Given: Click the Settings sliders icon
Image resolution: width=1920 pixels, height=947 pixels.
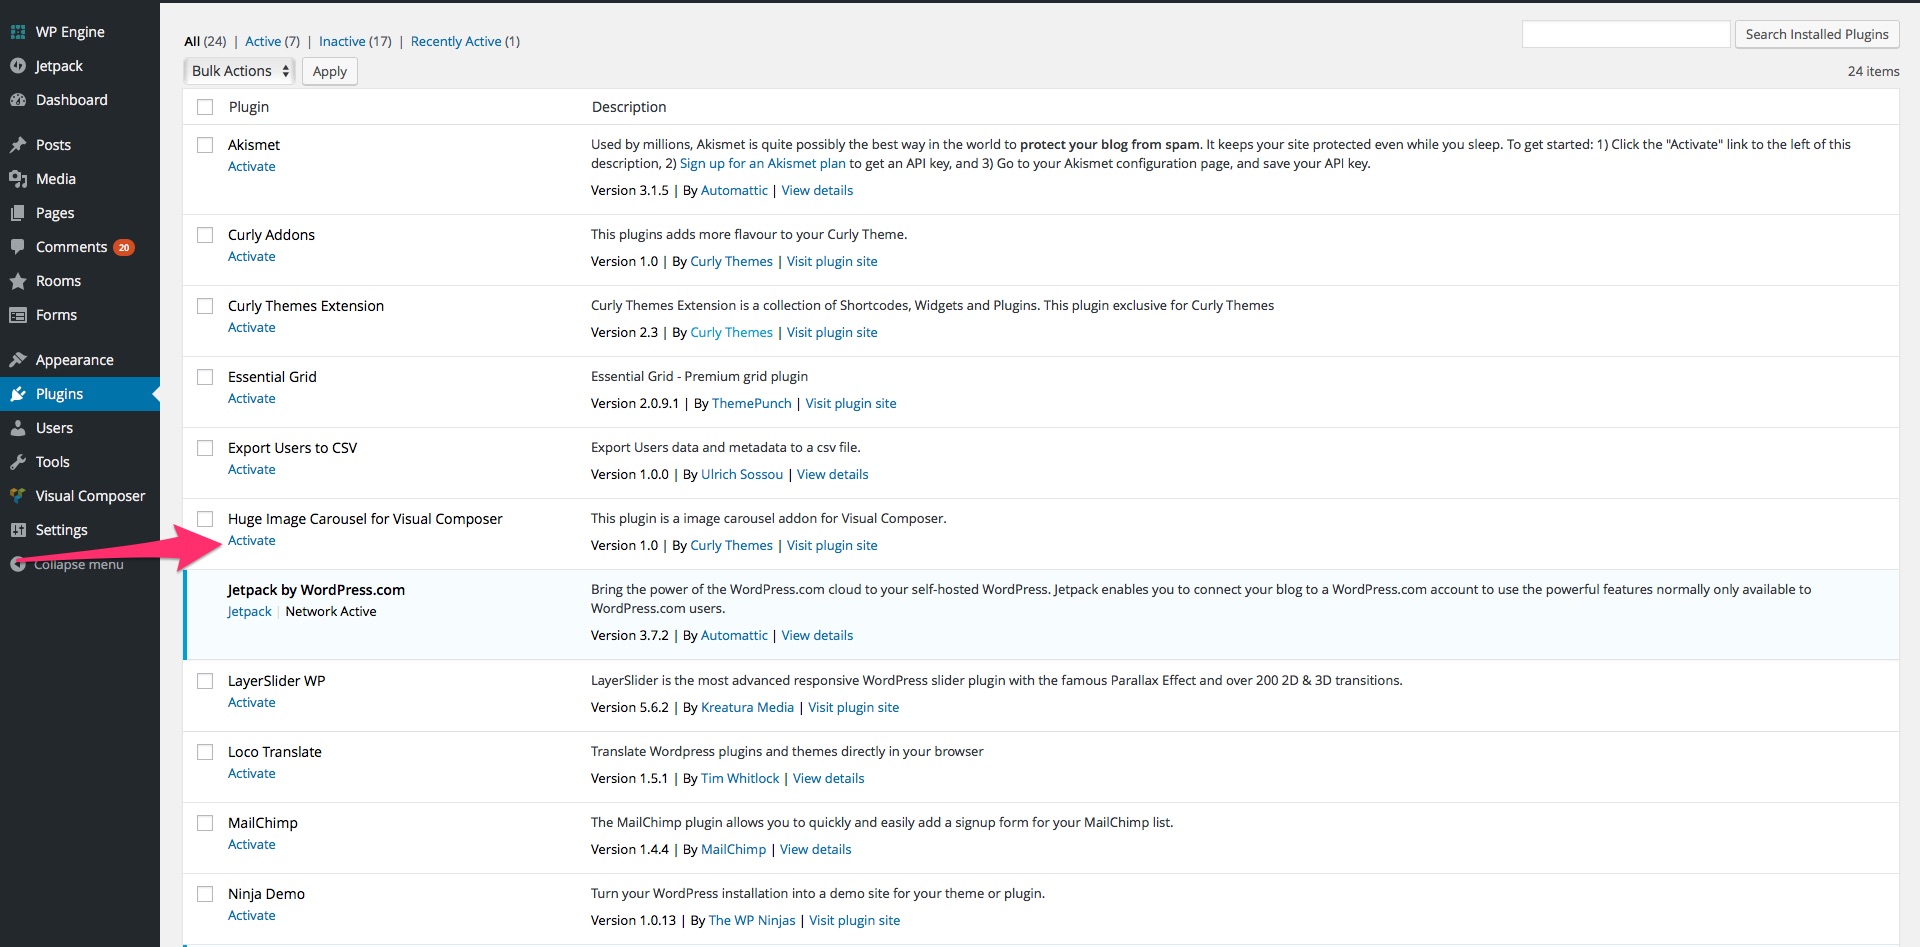Looking at the screenshot, I should [x=17, y=530].
